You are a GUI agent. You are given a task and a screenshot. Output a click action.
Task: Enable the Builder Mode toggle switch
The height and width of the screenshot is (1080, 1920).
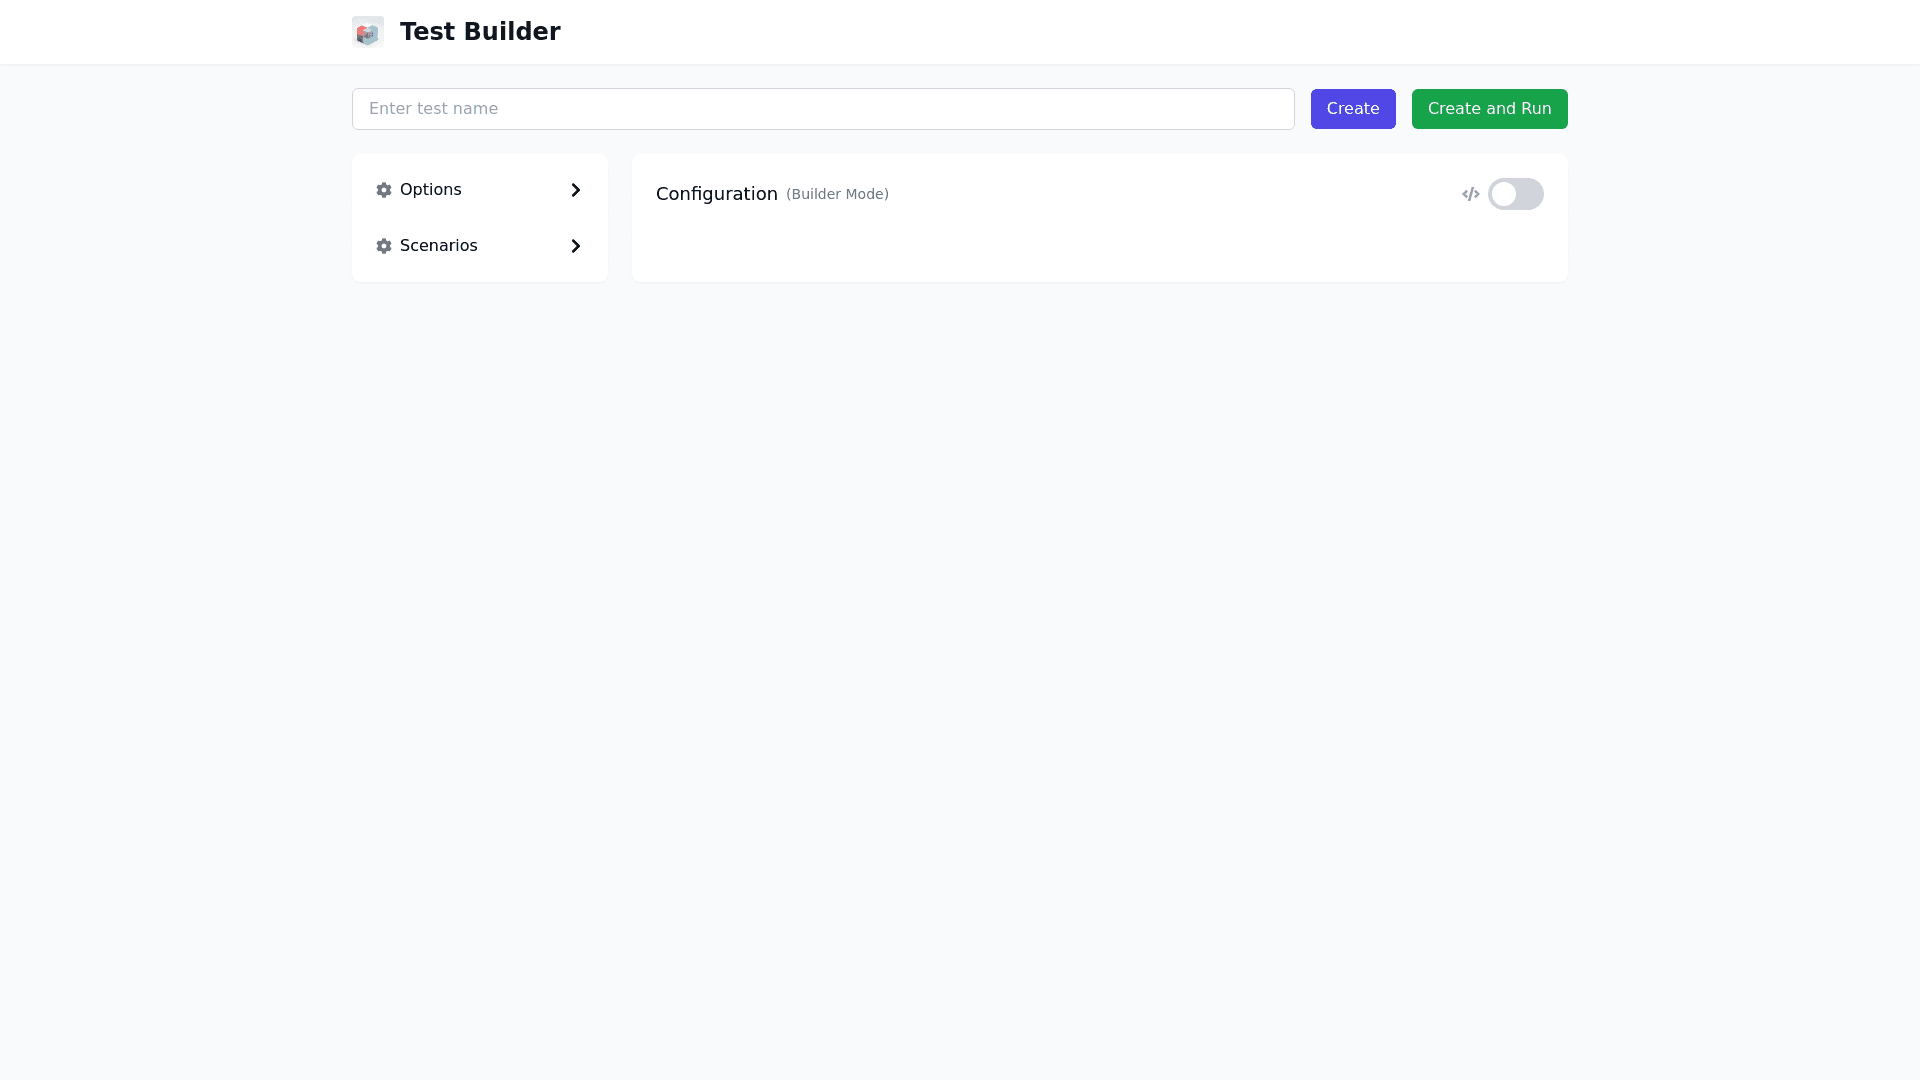coord(1515,194)
